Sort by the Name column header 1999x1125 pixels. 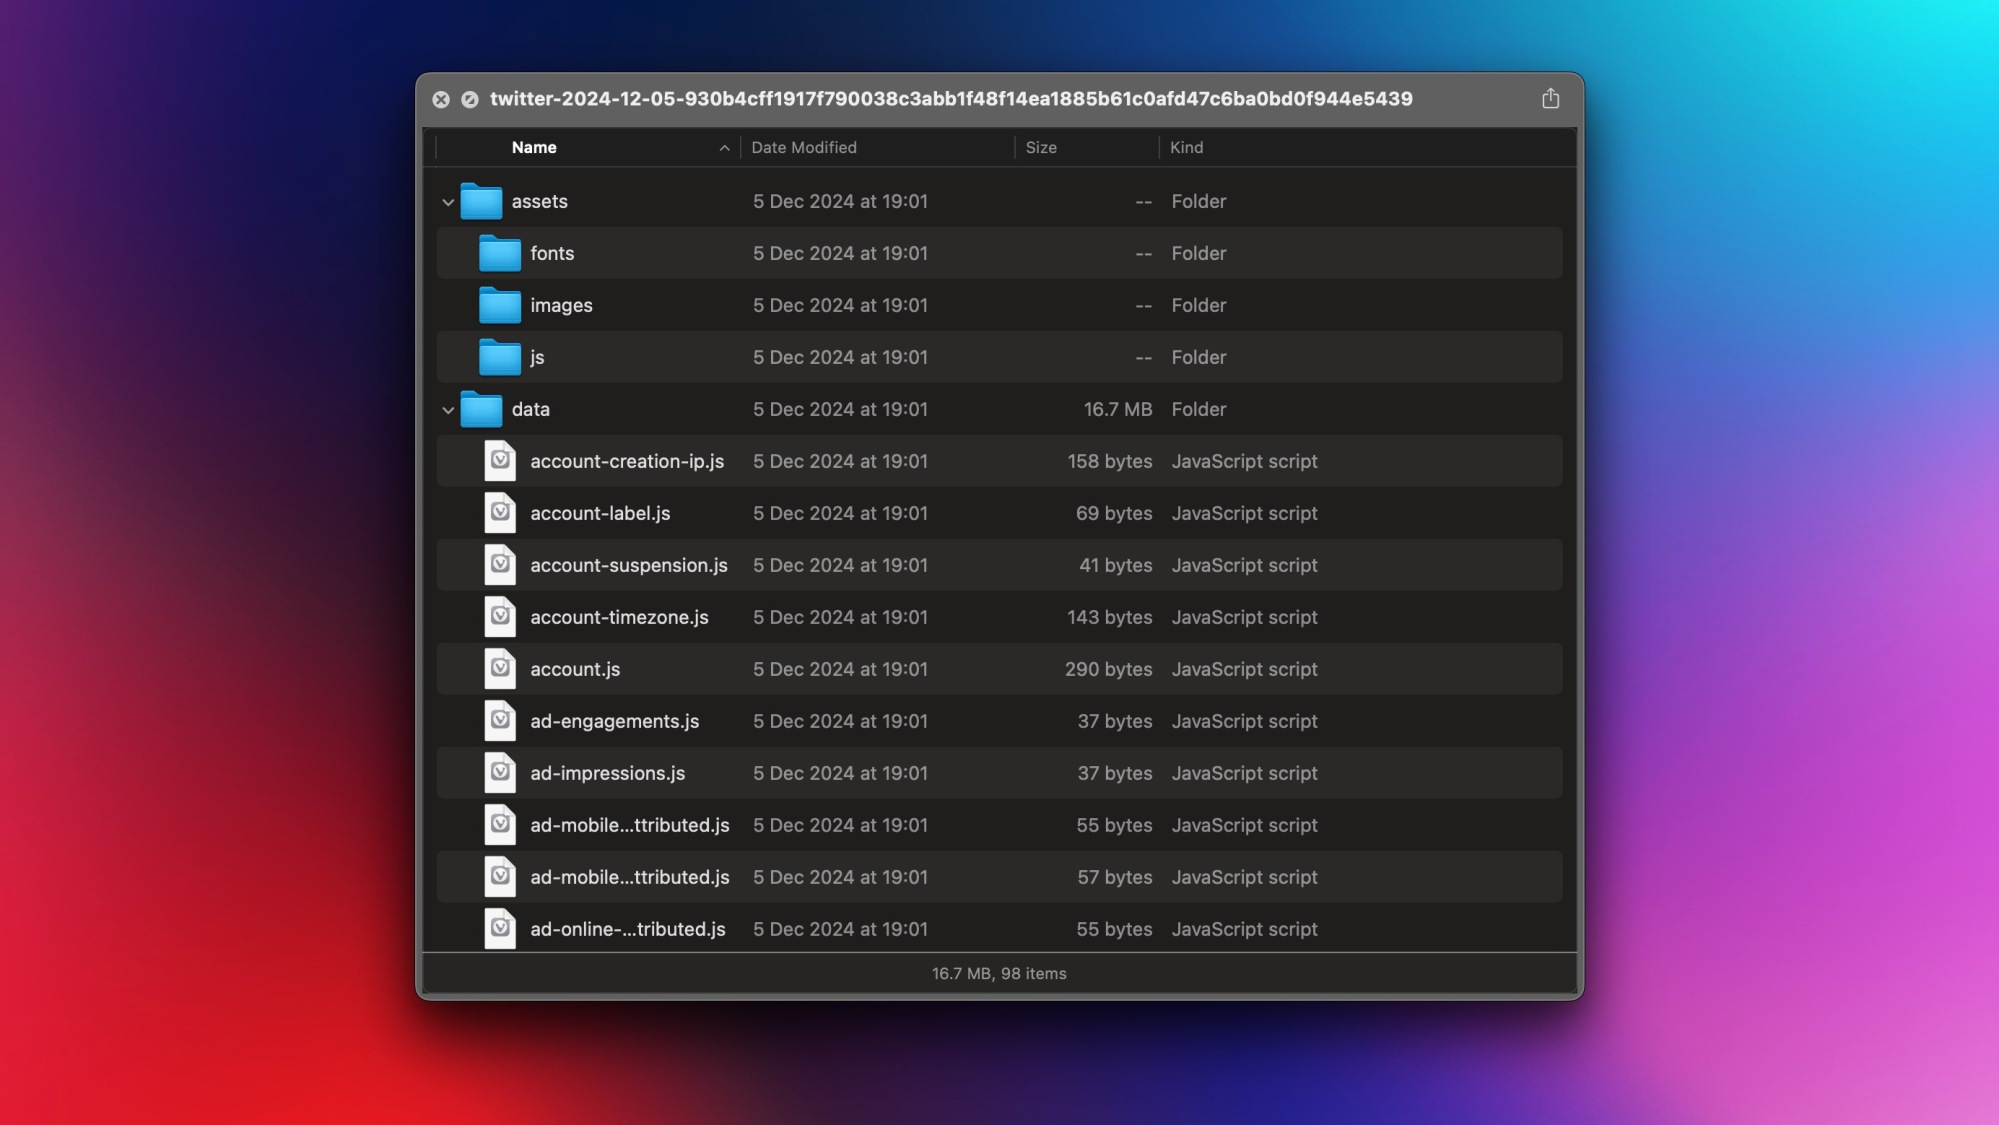pyautogui.click(x=534, y=147)
